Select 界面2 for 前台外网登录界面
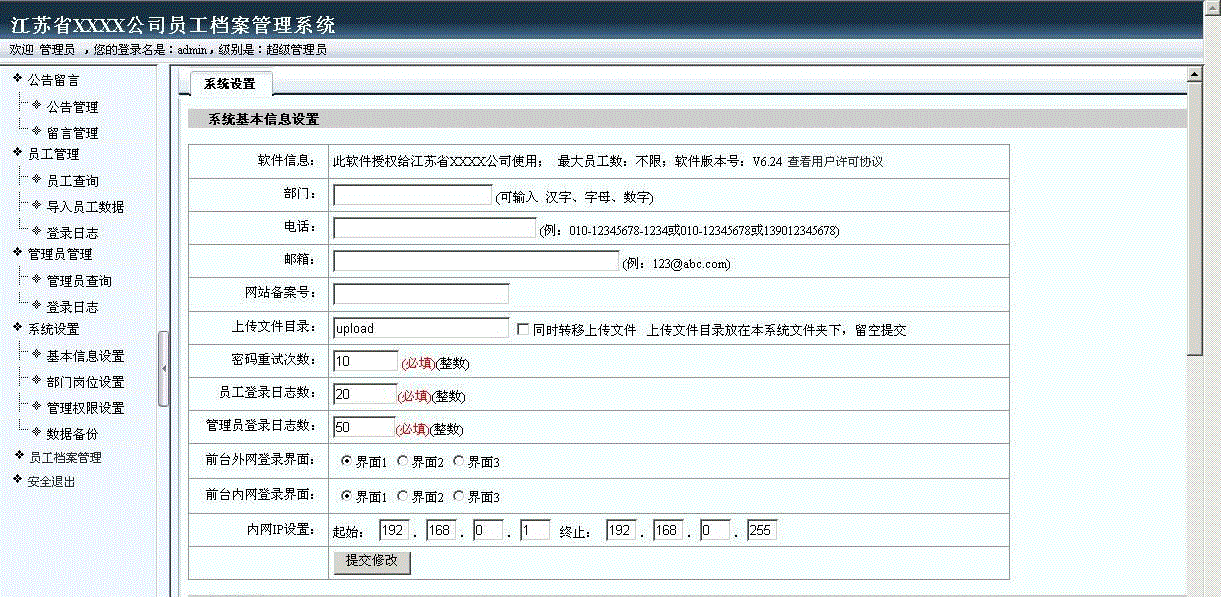This screenshot has width=1221, height=597. point(402,462)
